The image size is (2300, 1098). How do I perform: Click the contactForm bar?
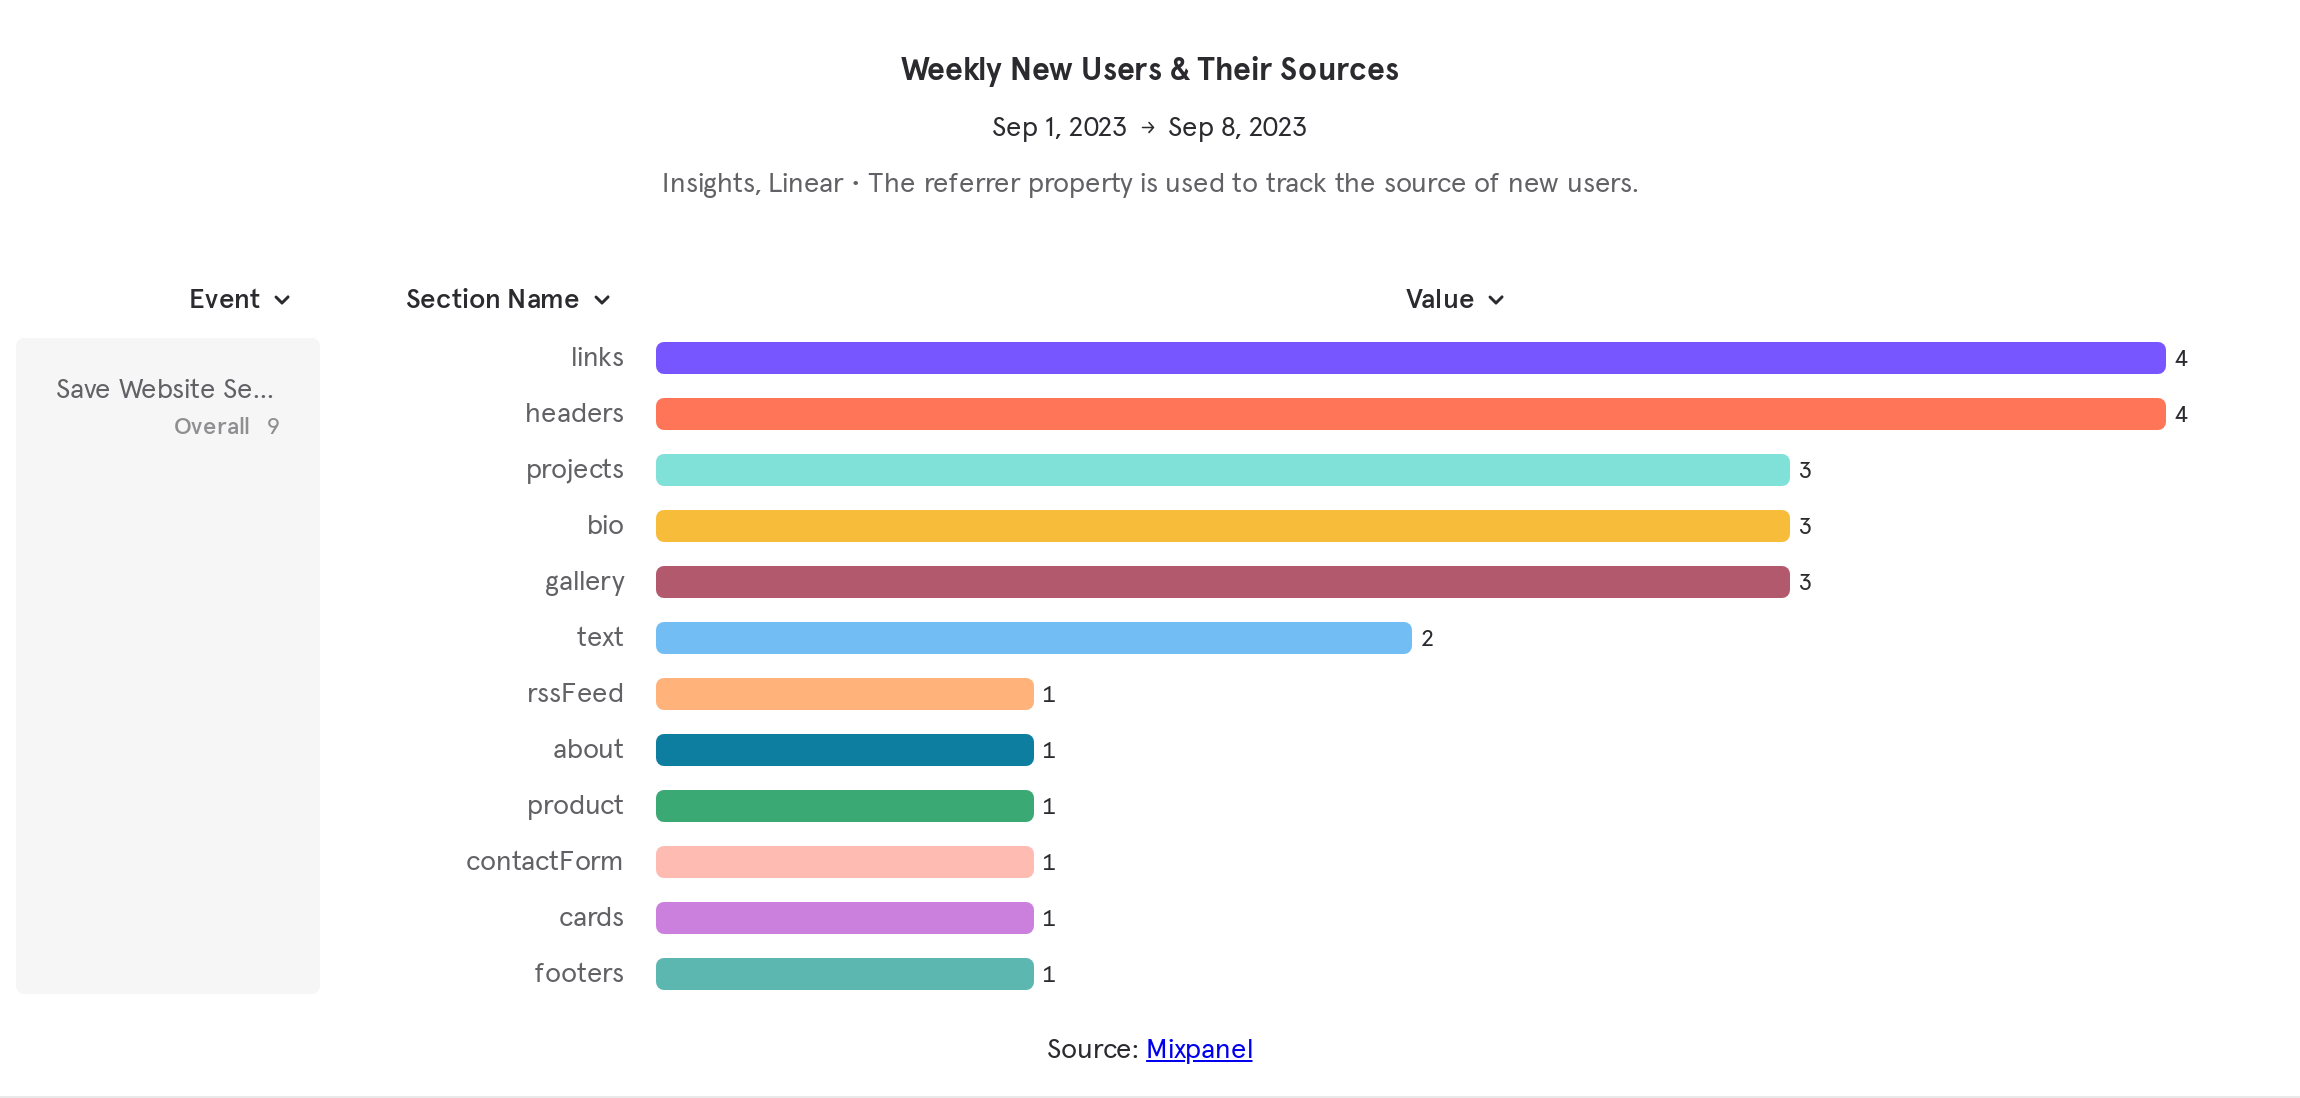(x=843, y=861)
